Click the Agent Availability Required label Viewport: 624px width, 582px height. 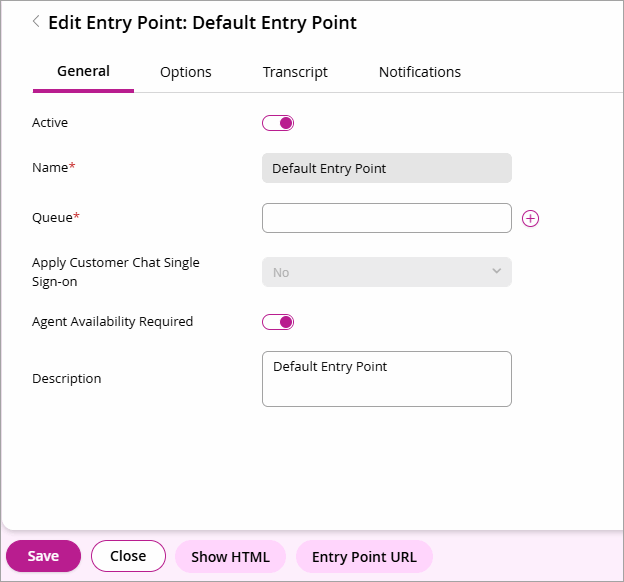(x=113, y=322)
